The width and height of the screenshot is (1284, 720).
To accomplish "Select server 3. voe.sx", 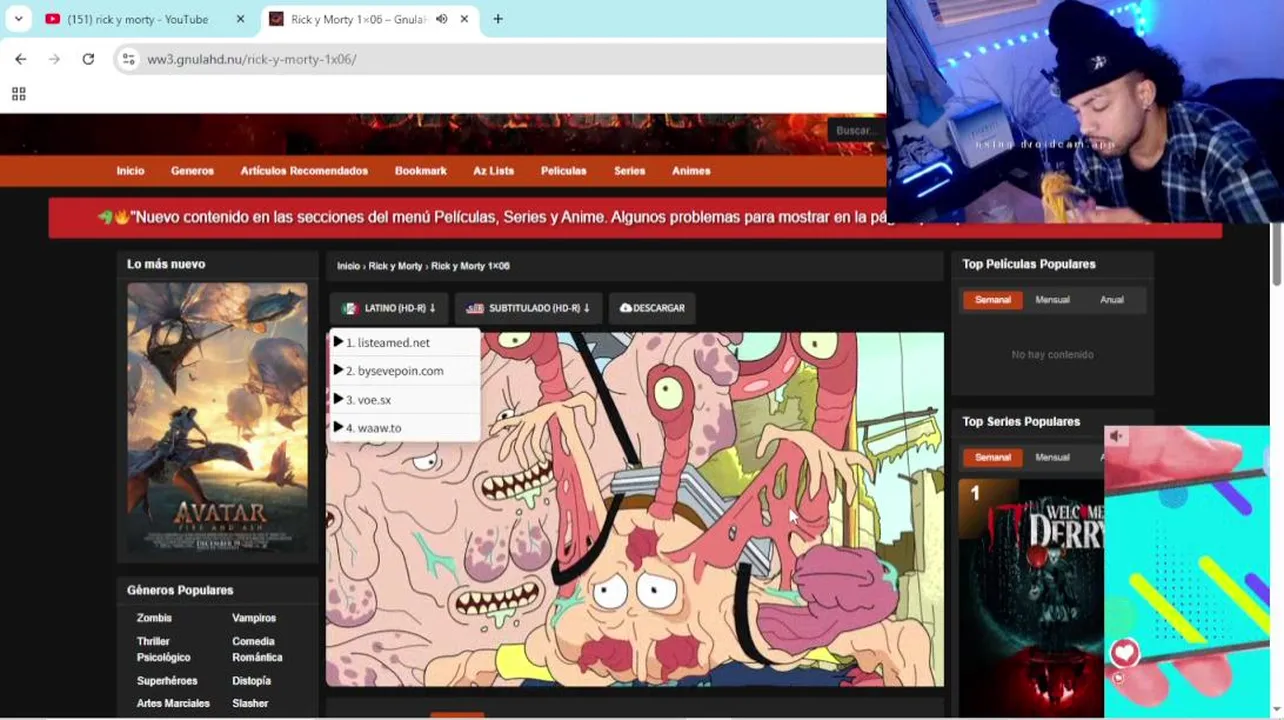I will click(405, 400).
